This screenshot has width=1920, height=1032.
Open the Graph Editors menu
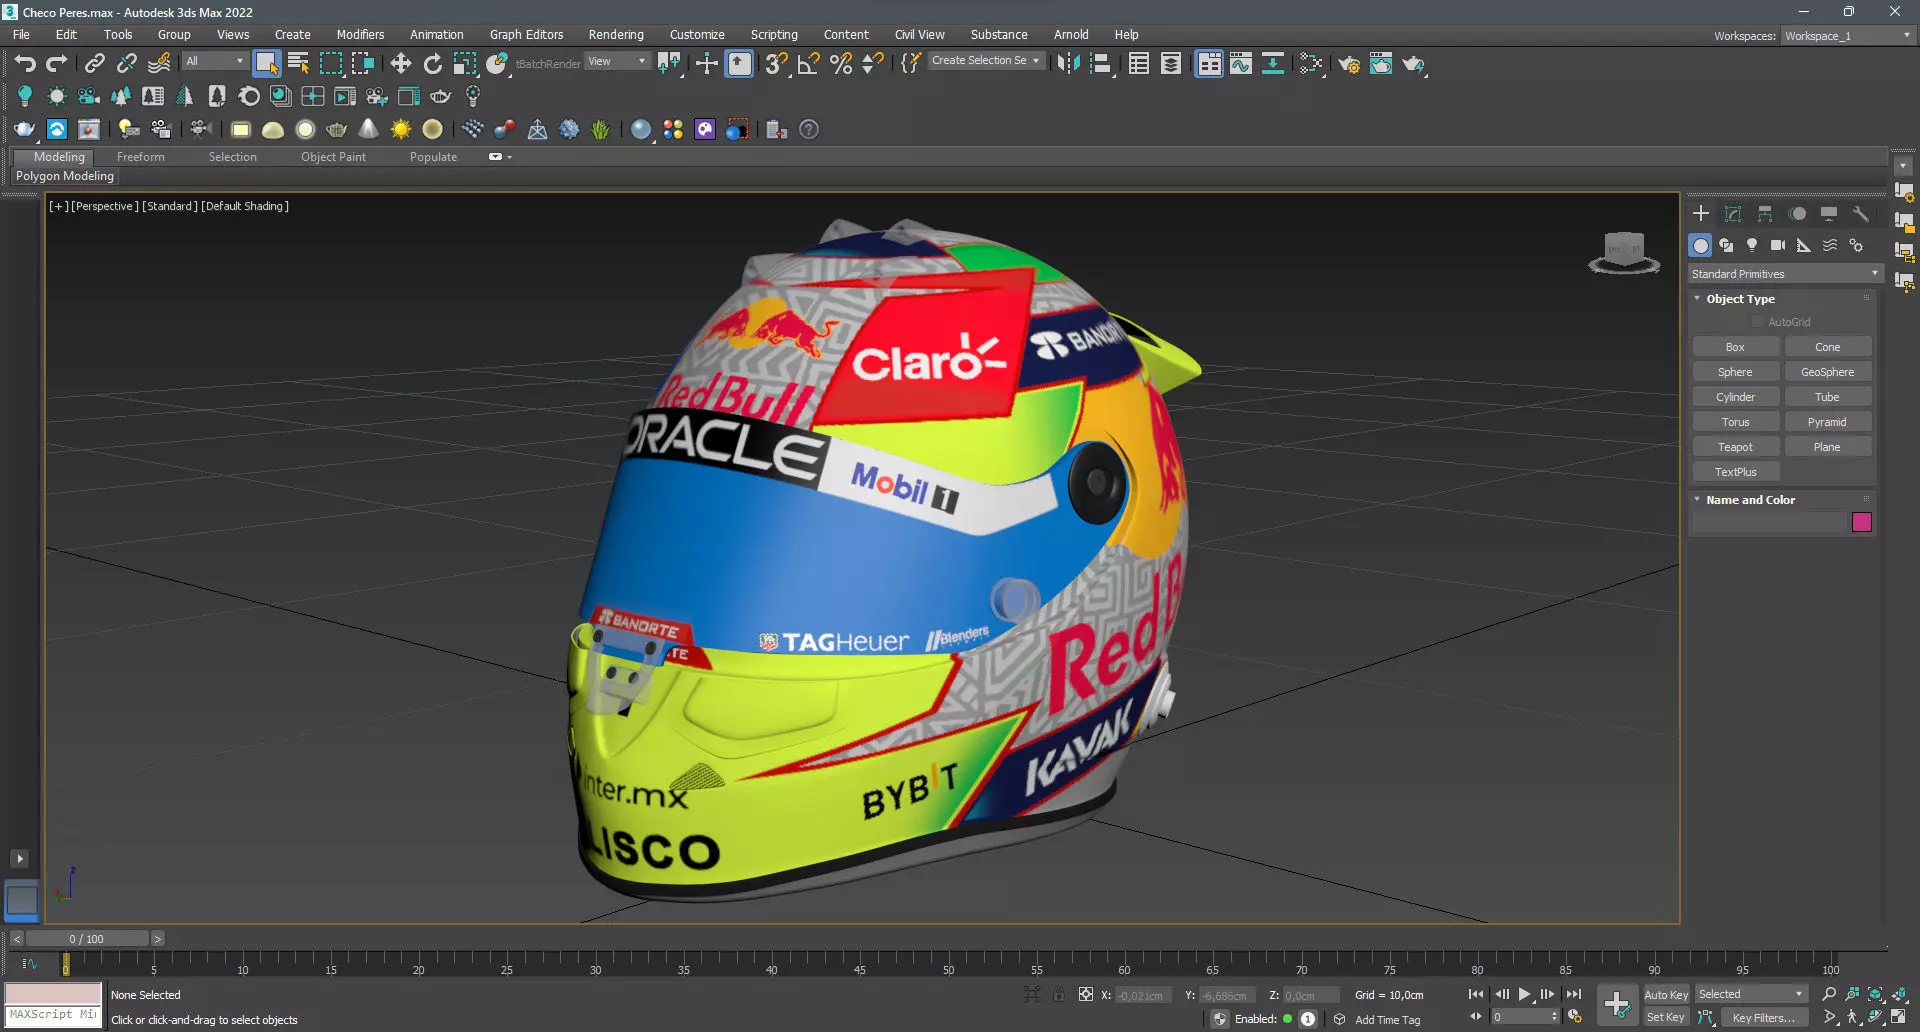(x=526, y=34)
